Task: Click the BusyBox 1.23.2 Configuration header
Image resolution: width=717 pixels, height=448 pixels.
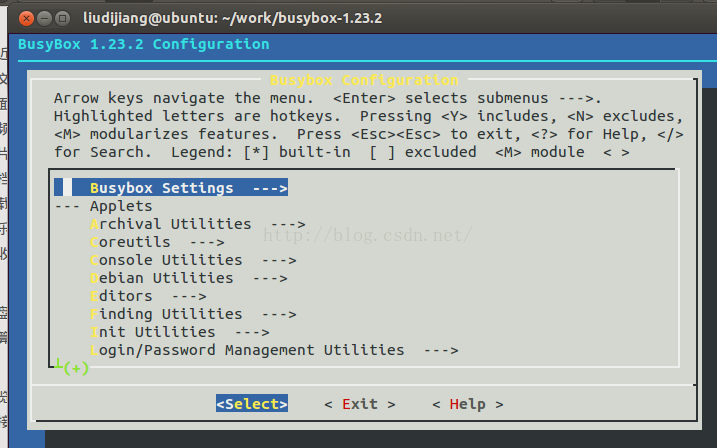Action: click(144, 44)
